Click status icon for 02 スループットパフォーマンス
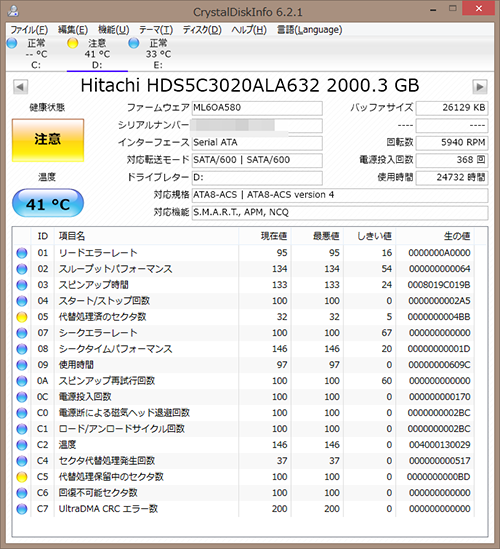Viewport: 500px width, 549px height. [x=22, y=269]
